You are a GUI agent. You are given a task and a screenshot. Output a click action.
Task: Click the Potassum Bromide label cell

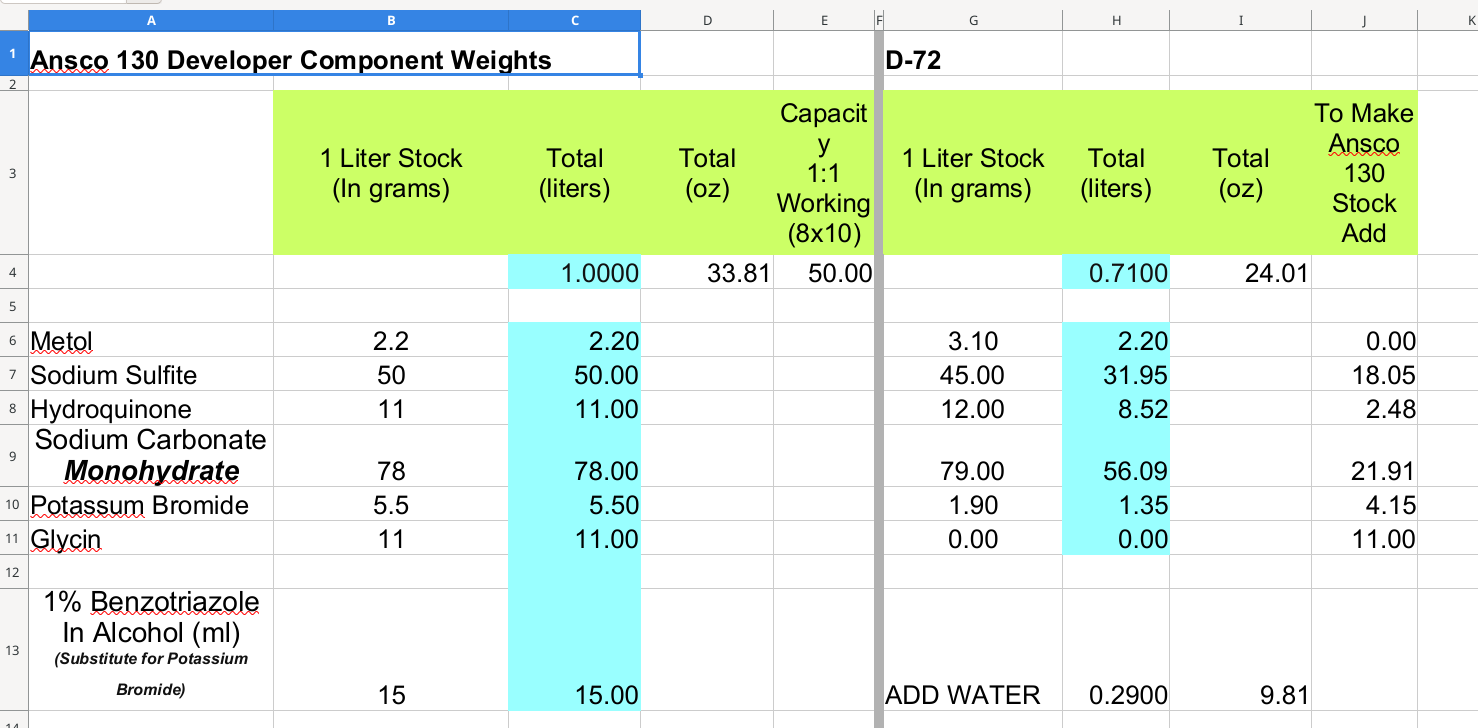coord(150,505)
